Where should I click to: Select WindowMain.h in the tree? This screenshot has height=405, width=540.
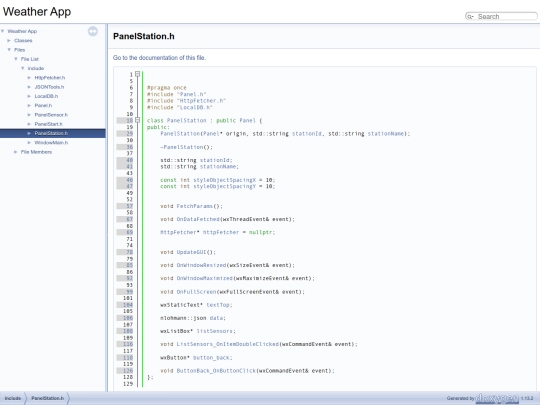tap(51, 143)
